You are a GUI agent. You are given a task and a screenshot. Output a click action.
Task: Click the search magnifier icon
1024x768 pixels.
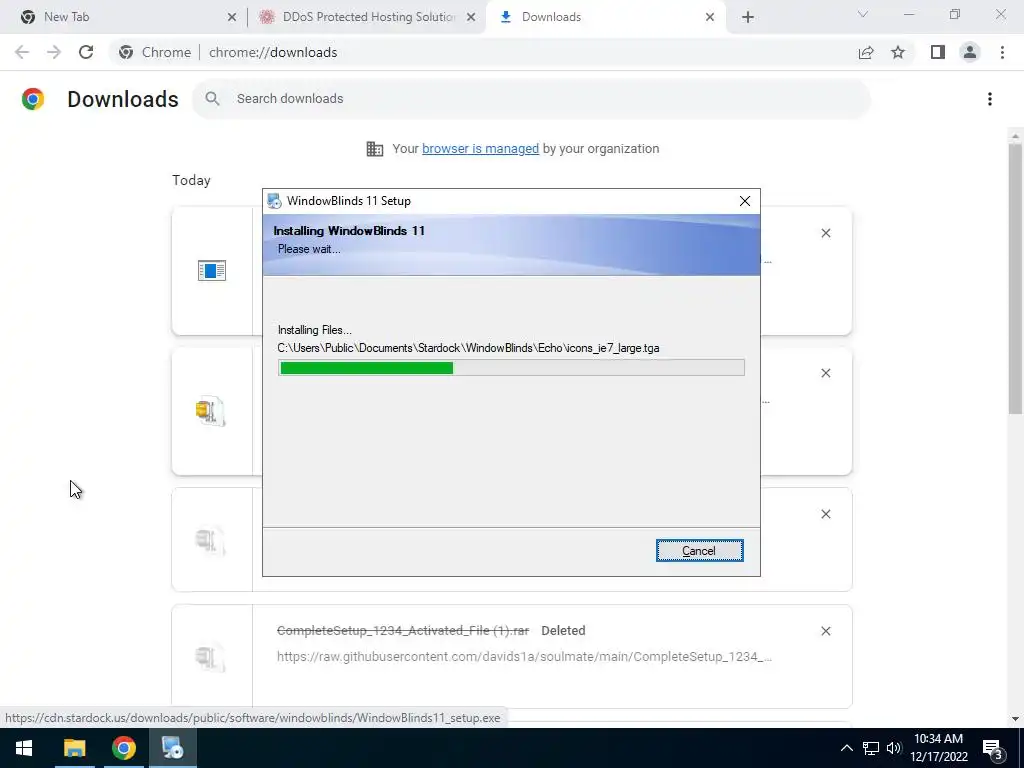(212, 99)
